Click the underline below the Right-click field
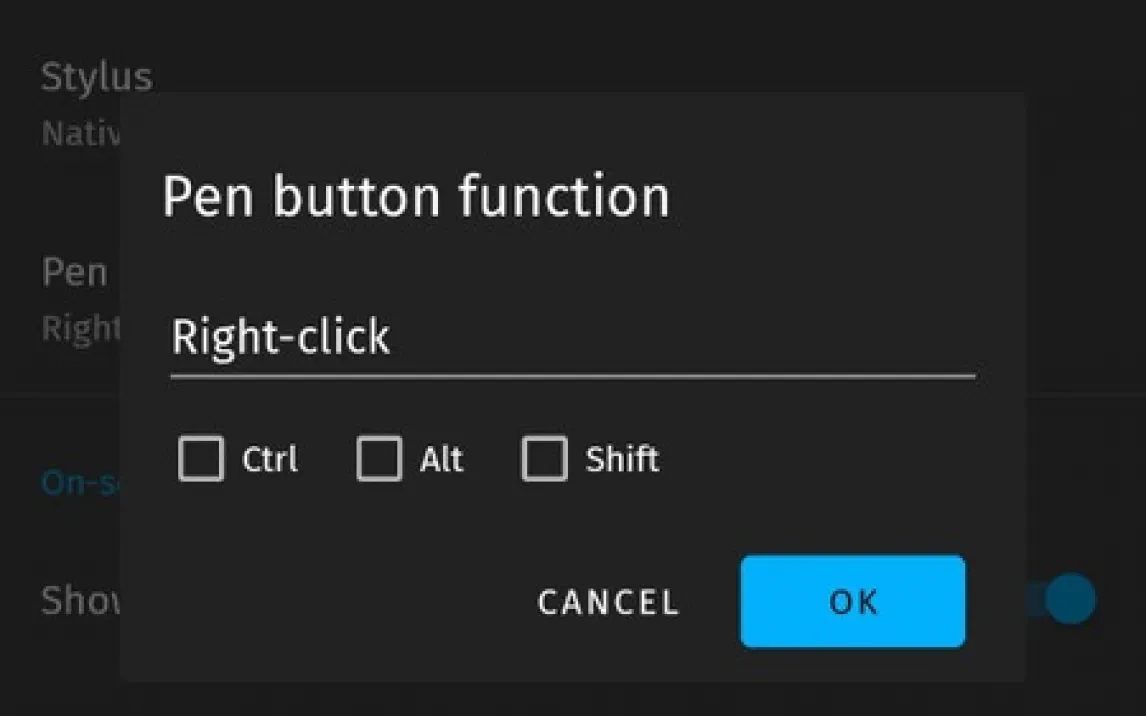 click(x=572, y=377)
